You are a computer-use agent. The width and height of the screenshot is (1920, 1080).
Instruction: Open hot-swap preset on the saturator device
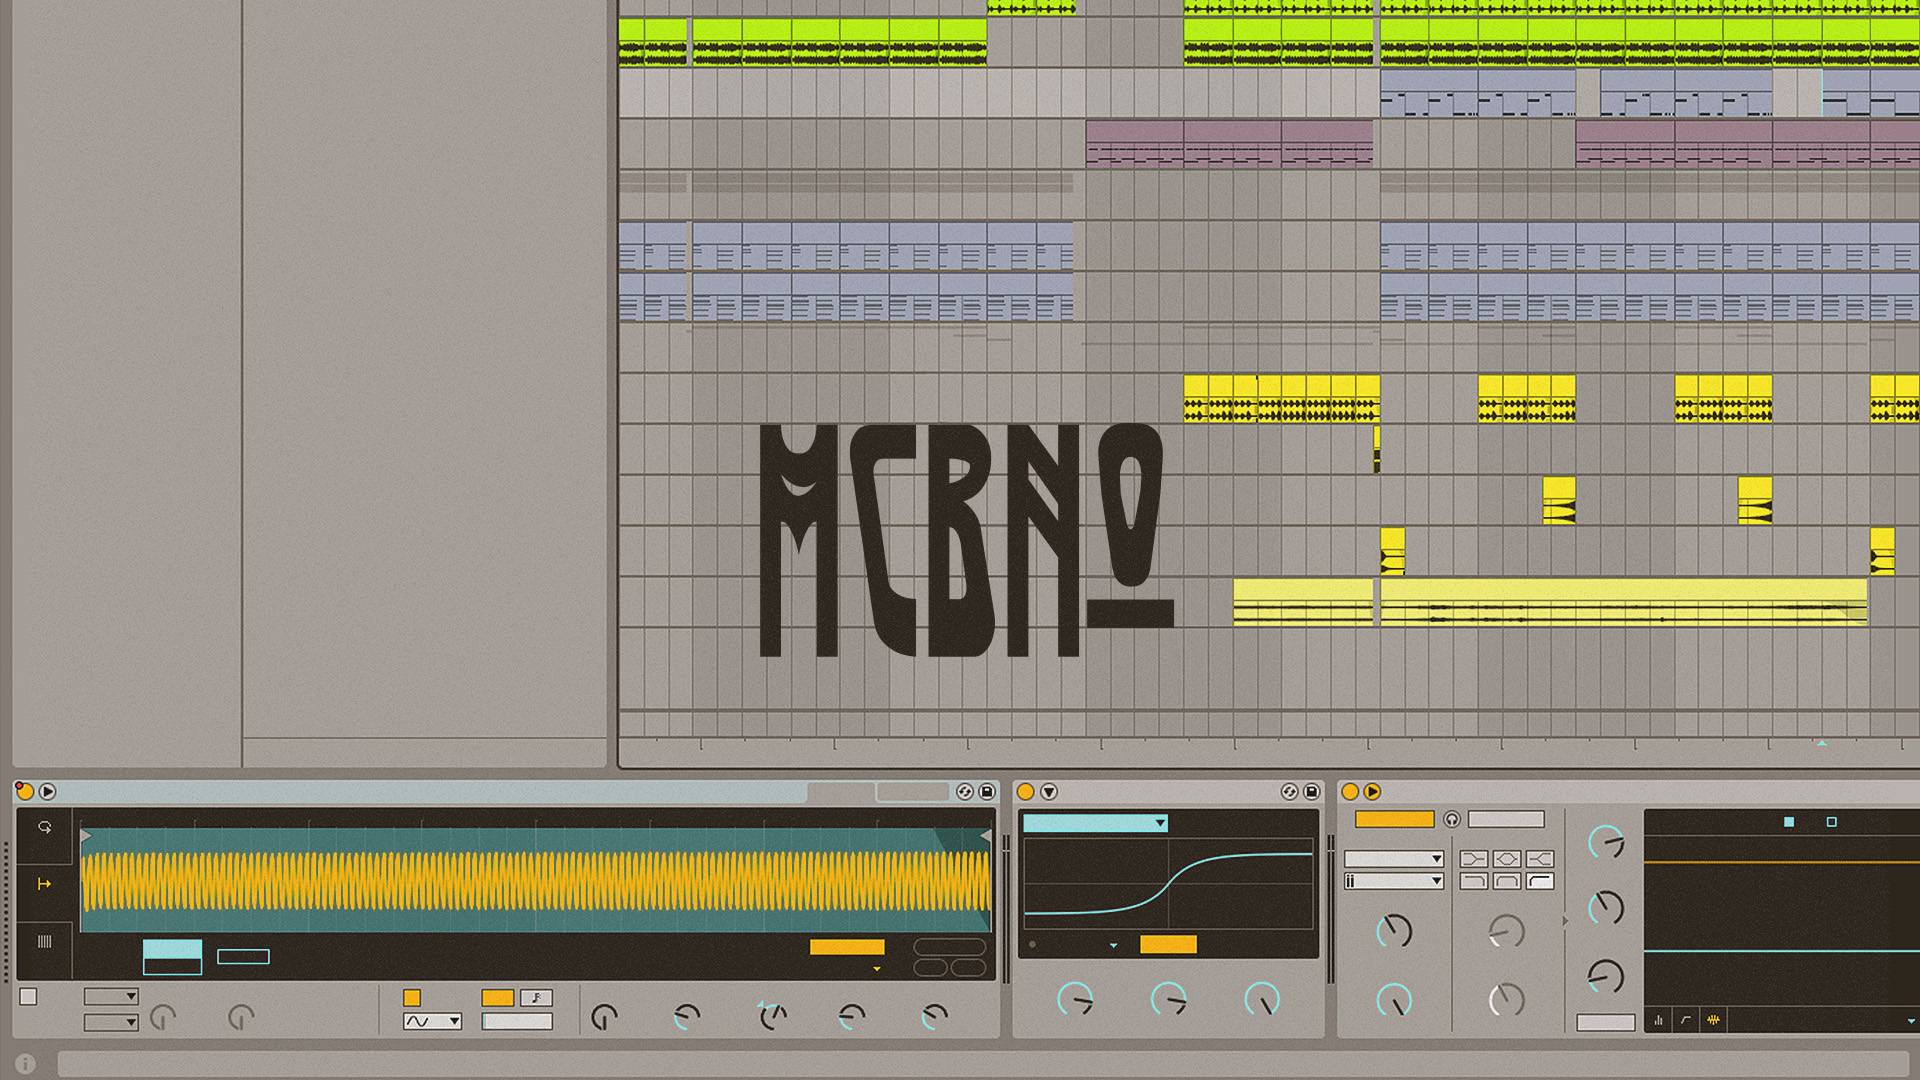coord(1289,792)
